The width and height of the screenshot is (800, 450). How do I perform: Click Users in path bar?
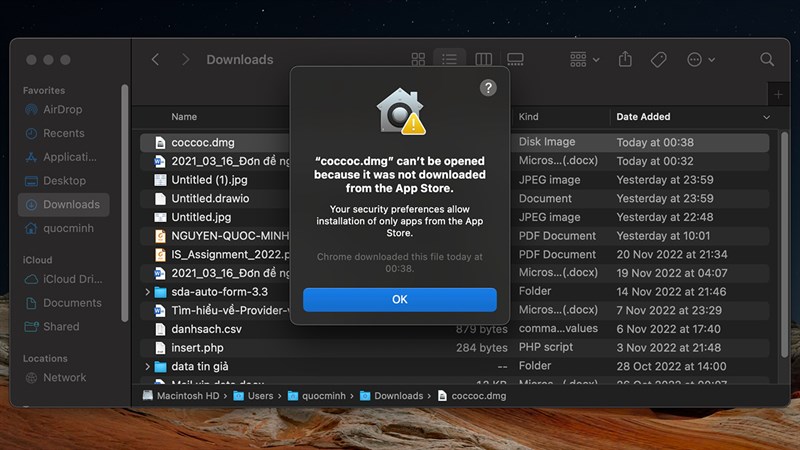coord(254,396)
